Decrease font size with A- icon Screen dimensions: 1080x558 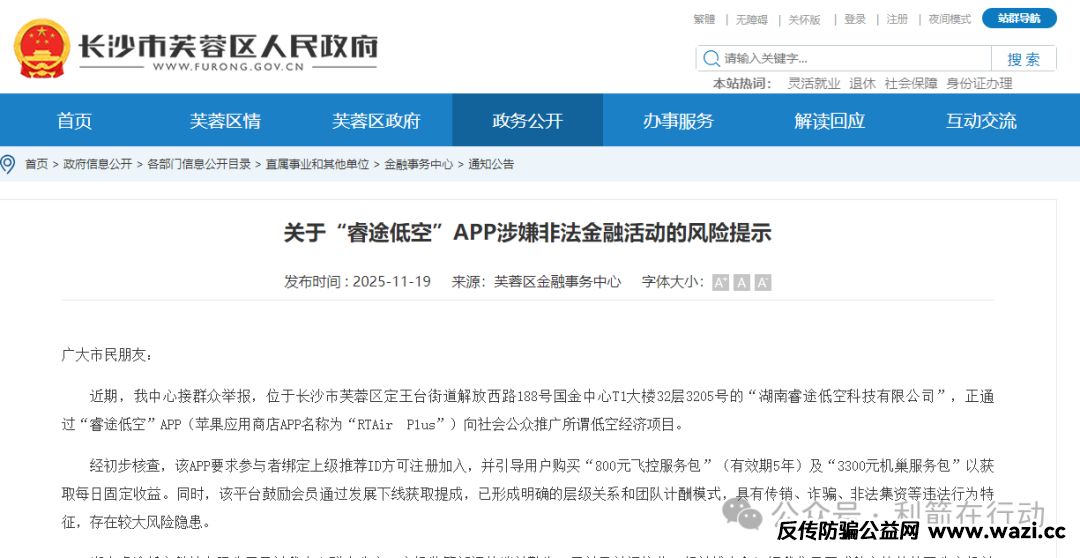[763, 283]
